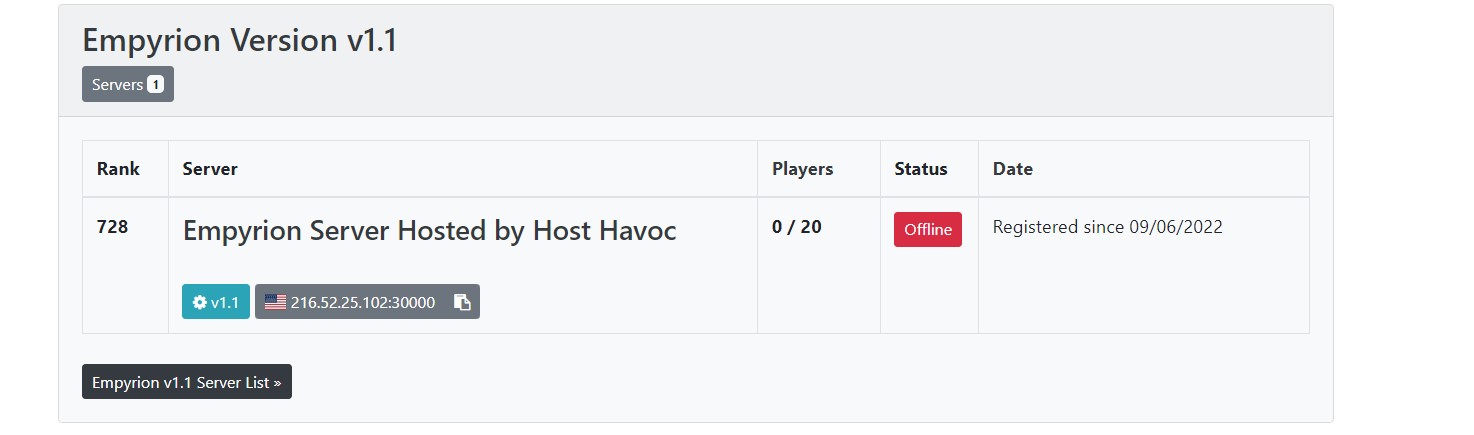This screenshot has width=1474, height=435.
Task: Select the 216.52.25.102:30000 address text
Action: click(x=362, y=302)
